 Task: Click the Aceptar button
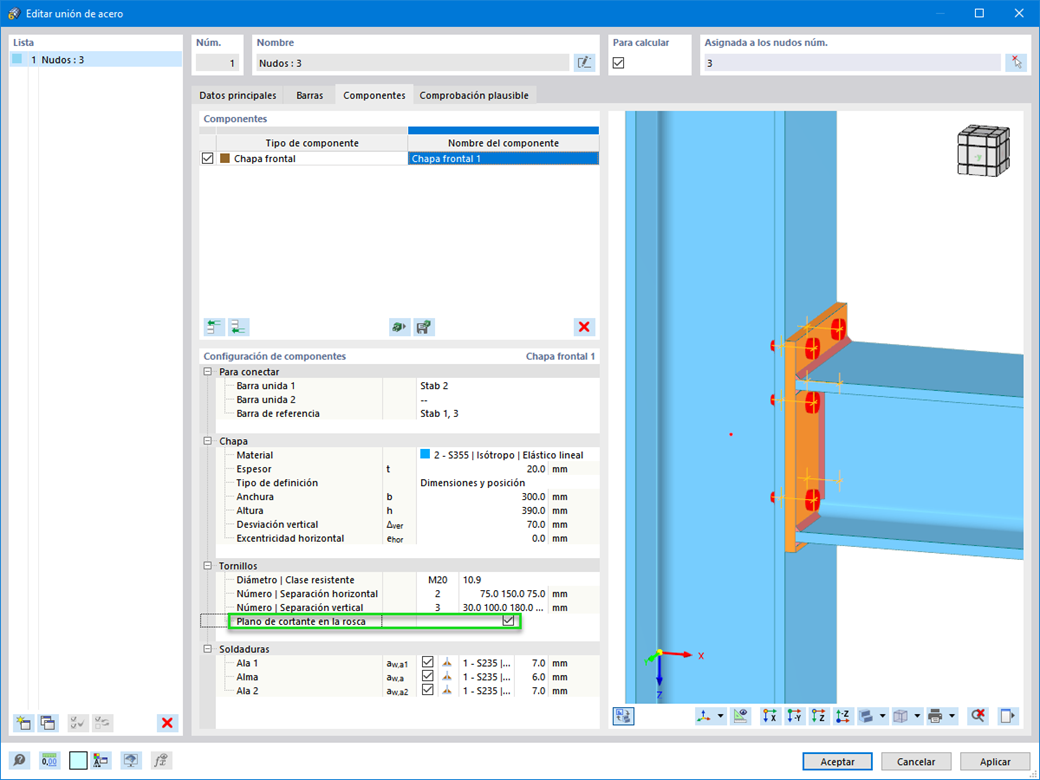(x=838, y=761)
